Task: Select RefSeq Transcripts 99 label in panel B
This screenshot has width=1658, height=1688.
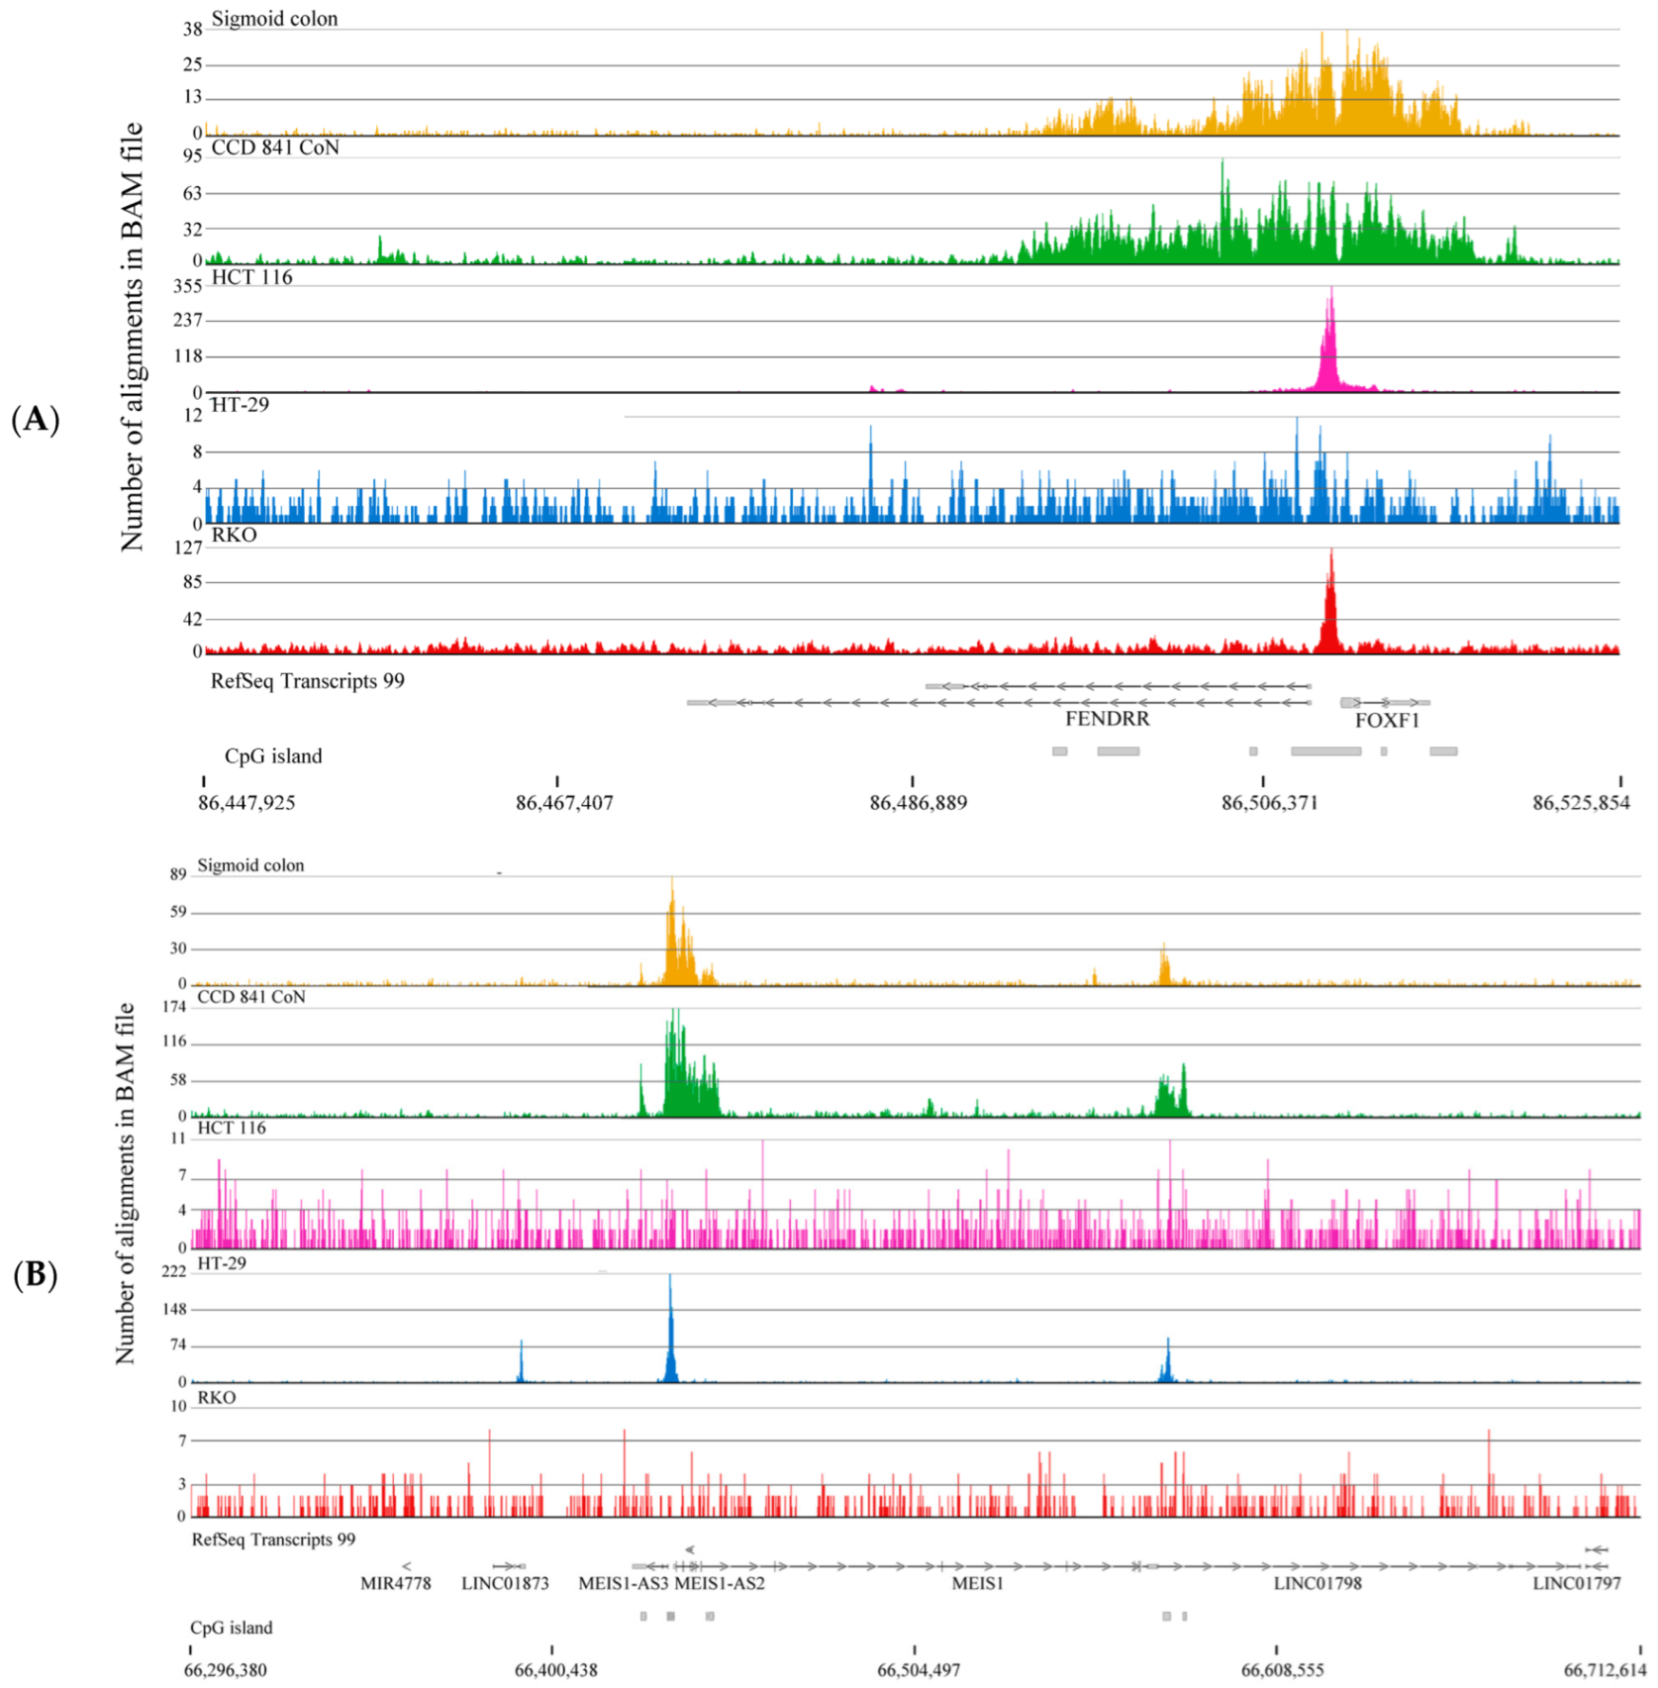Action: 273,1539
